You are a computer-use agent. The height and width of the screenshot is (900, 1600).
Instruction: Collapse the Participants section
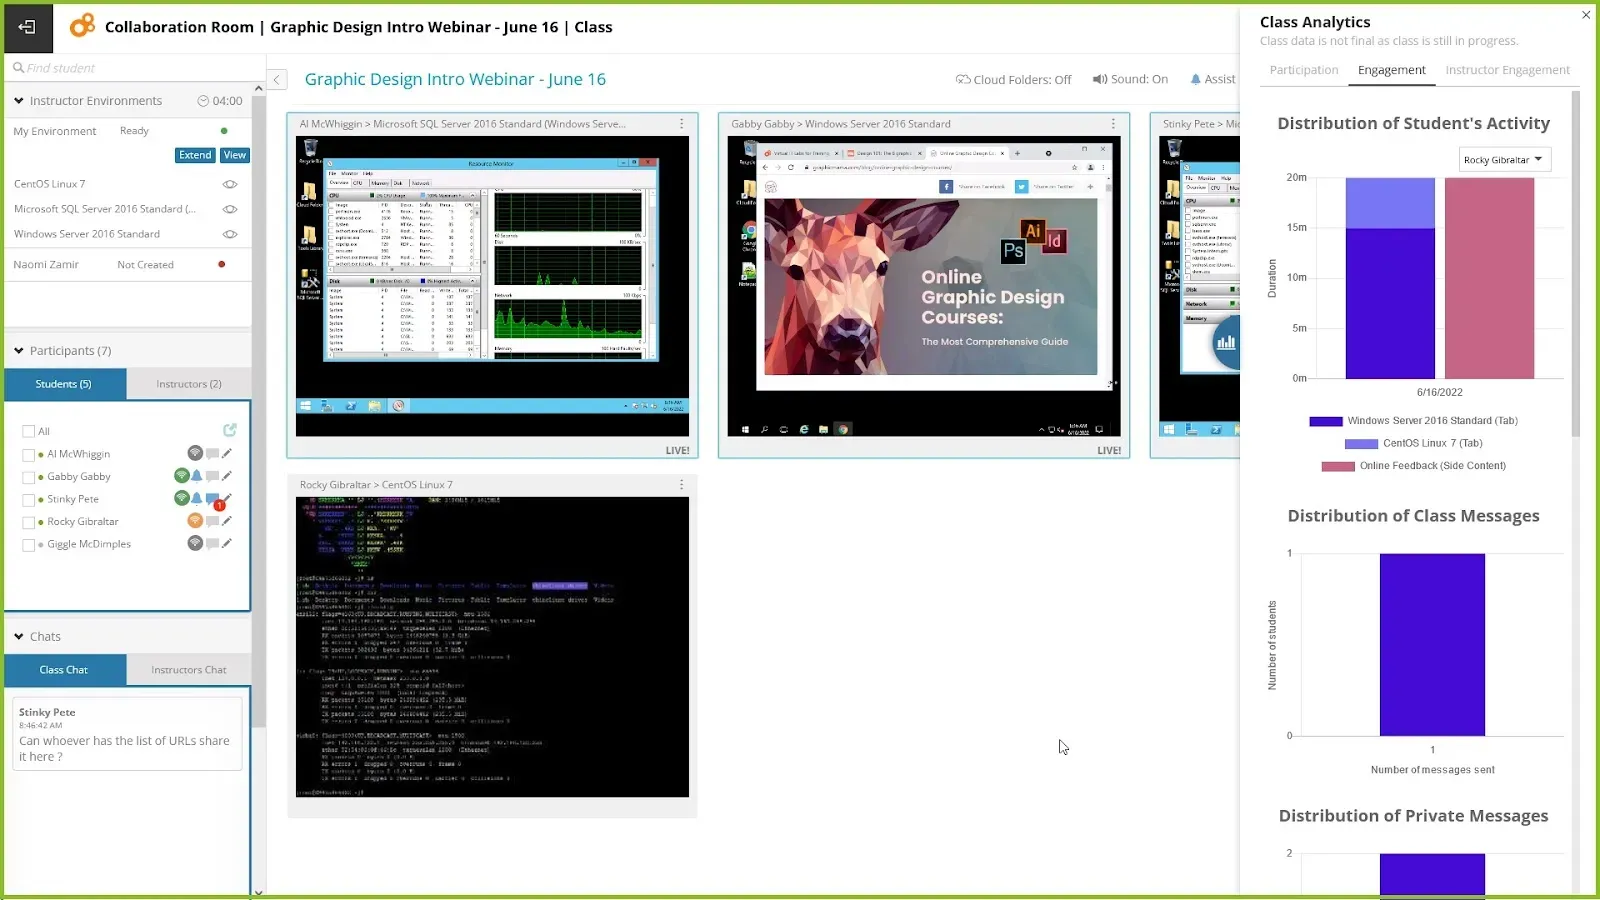click(19, 351)
